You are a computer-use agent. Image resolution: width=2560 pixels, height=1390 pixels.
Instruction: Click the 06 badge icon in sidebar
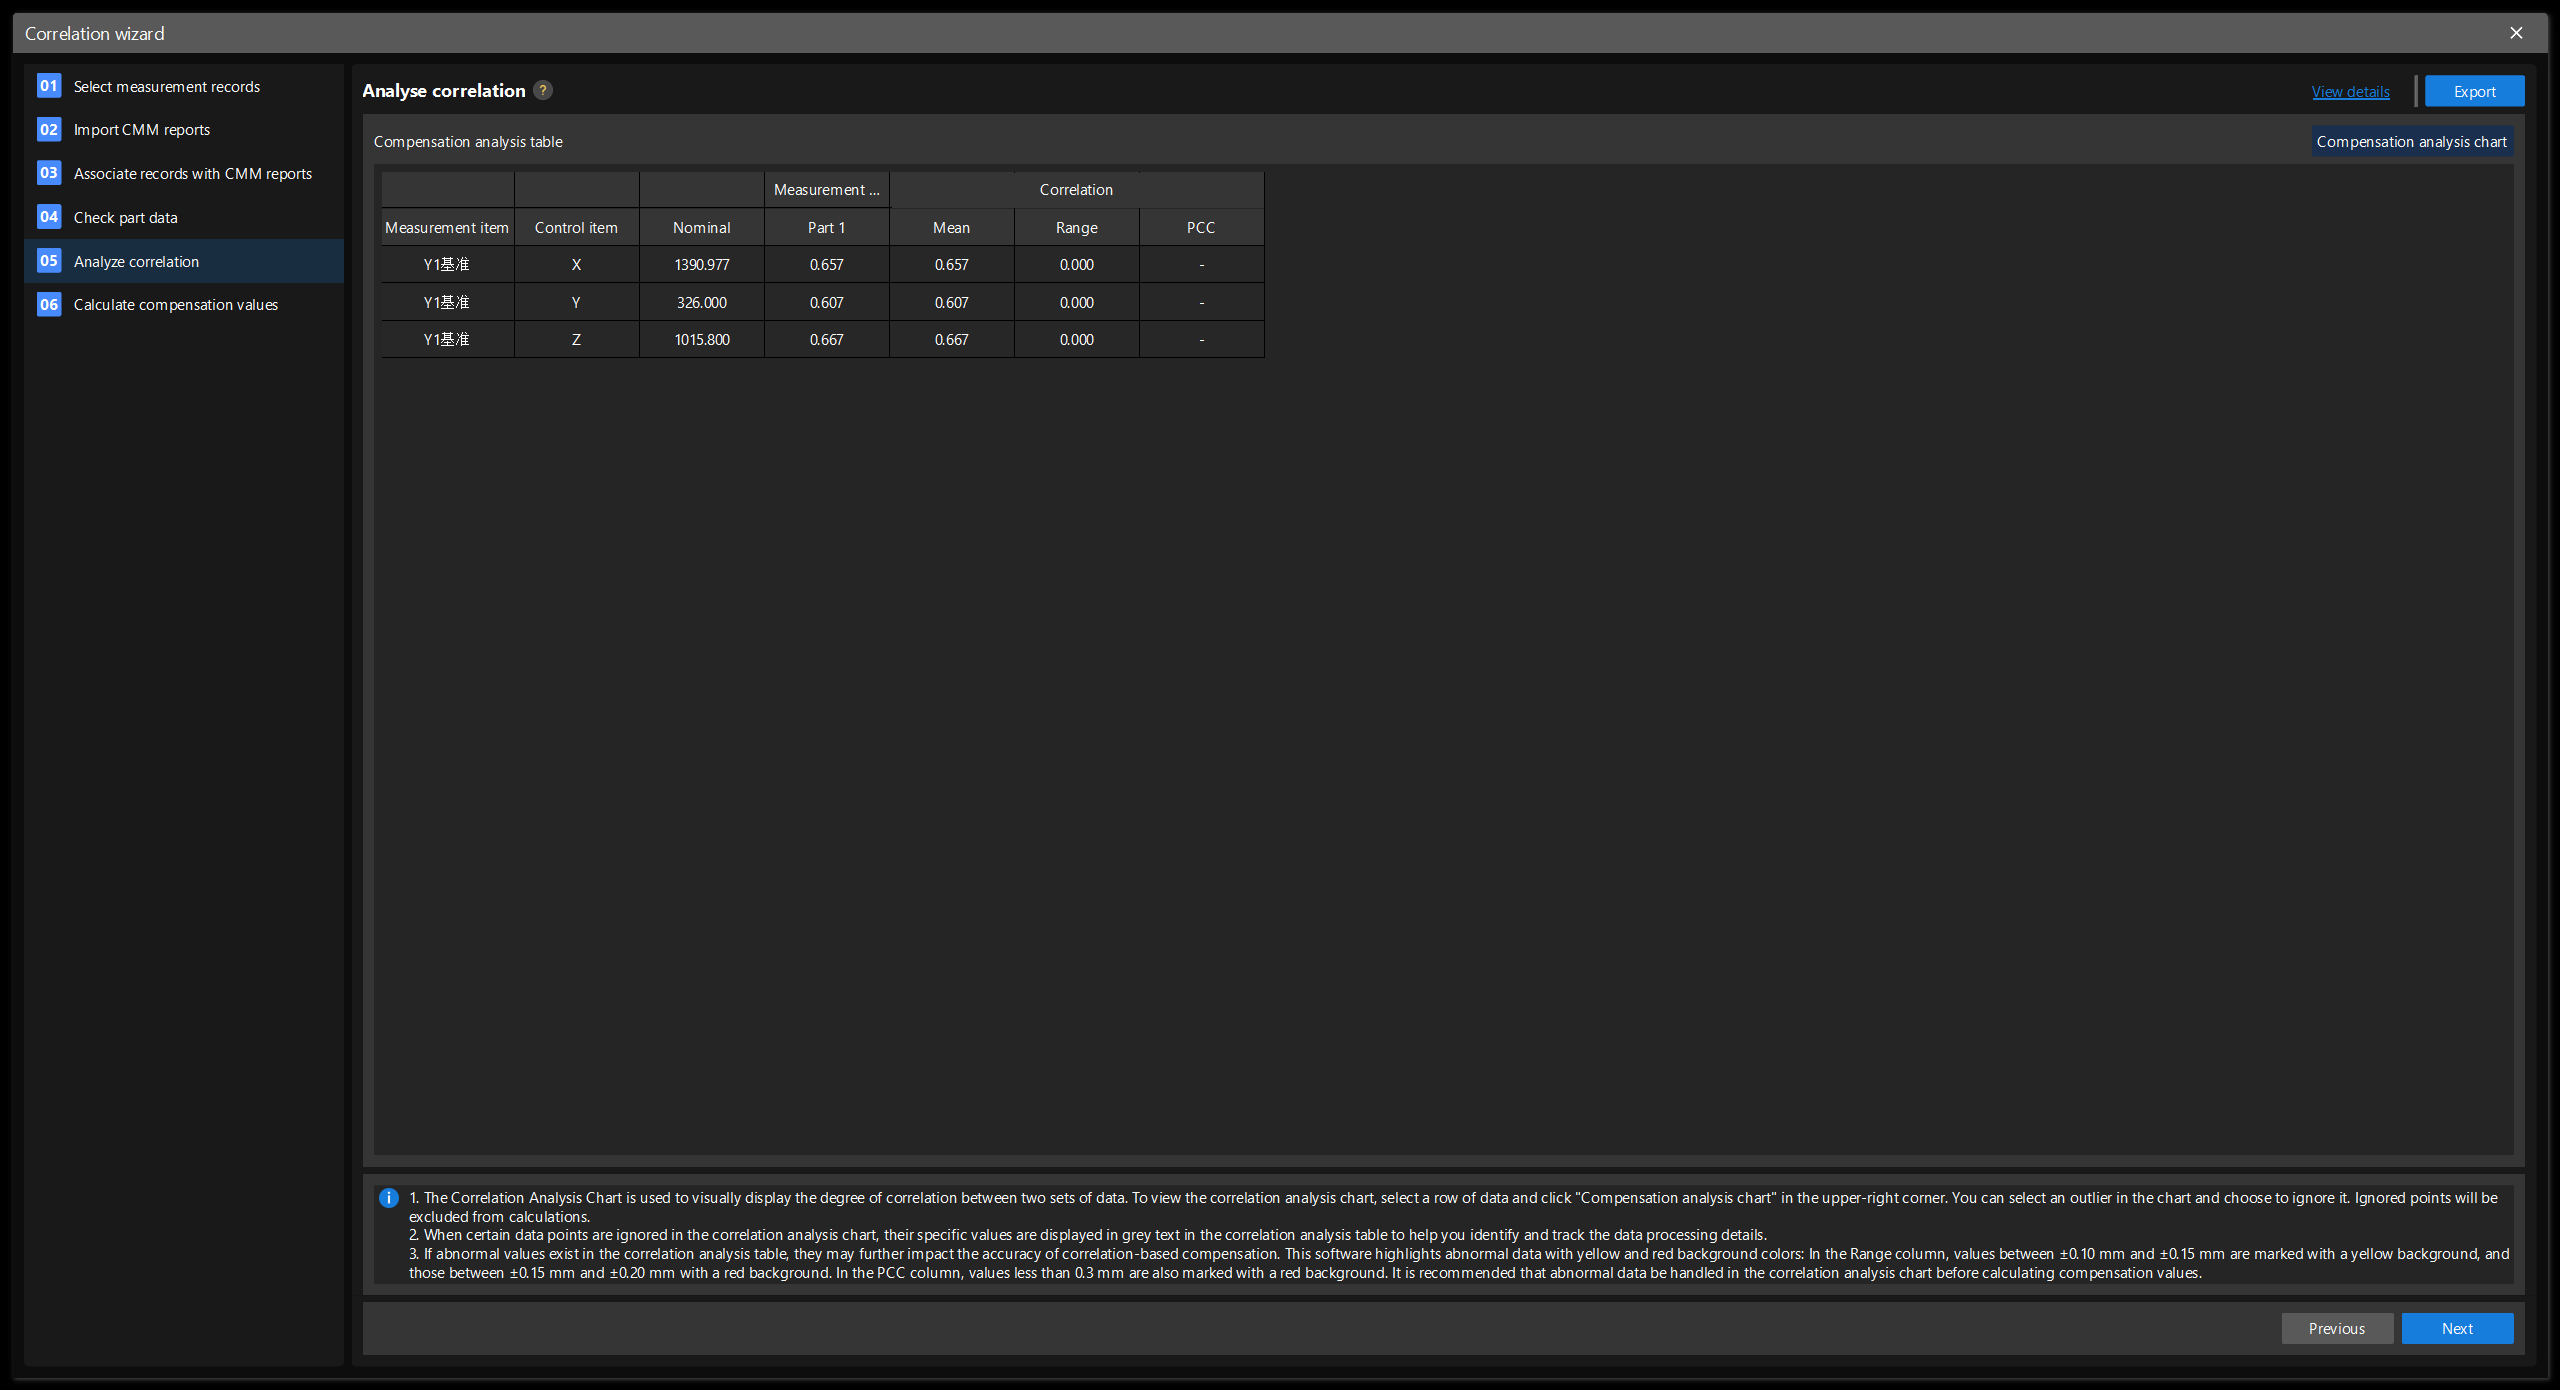(x=48, y=304)
